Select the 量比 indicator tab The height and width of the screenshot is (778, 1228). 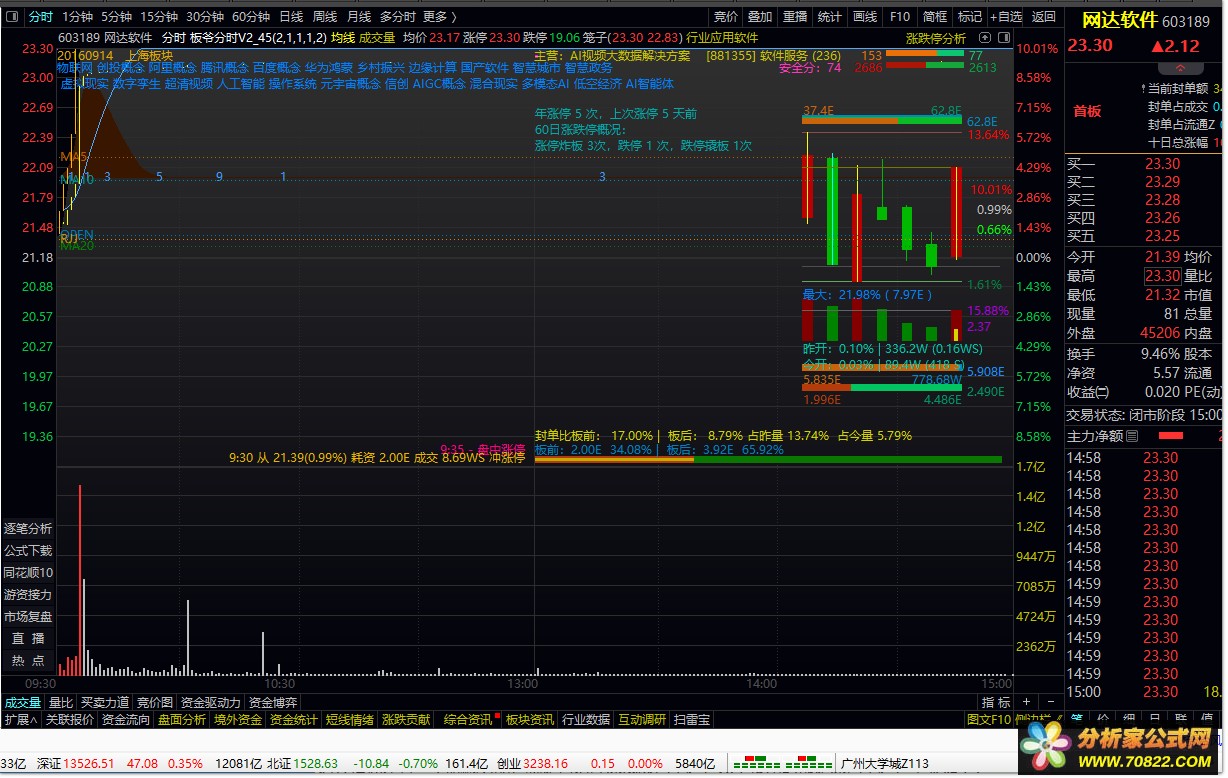click(x=60, y=703)
